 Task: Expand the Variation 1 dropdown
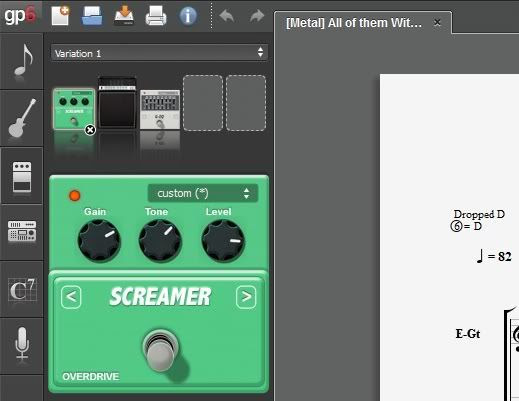159,53
